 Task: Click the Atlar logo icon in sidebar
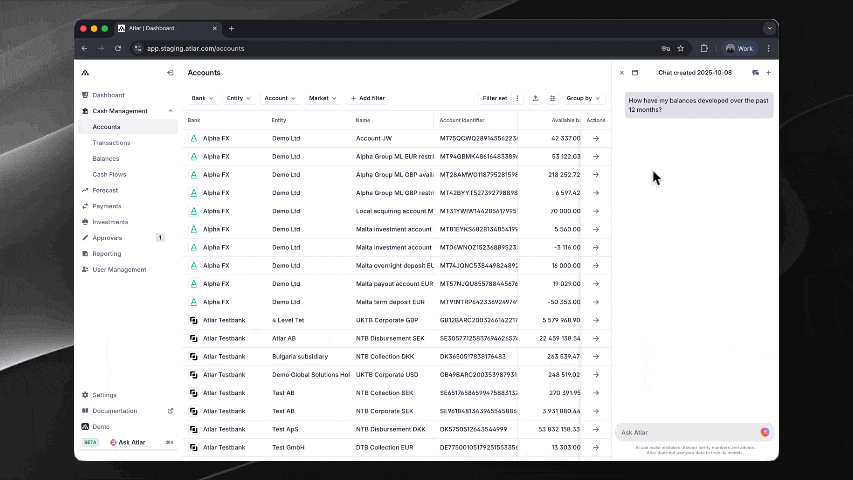85,72
